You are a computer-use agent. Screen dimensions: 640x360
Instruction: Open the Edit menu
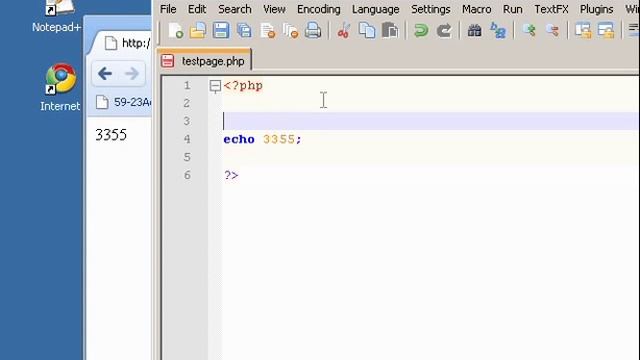coord(197,9)
